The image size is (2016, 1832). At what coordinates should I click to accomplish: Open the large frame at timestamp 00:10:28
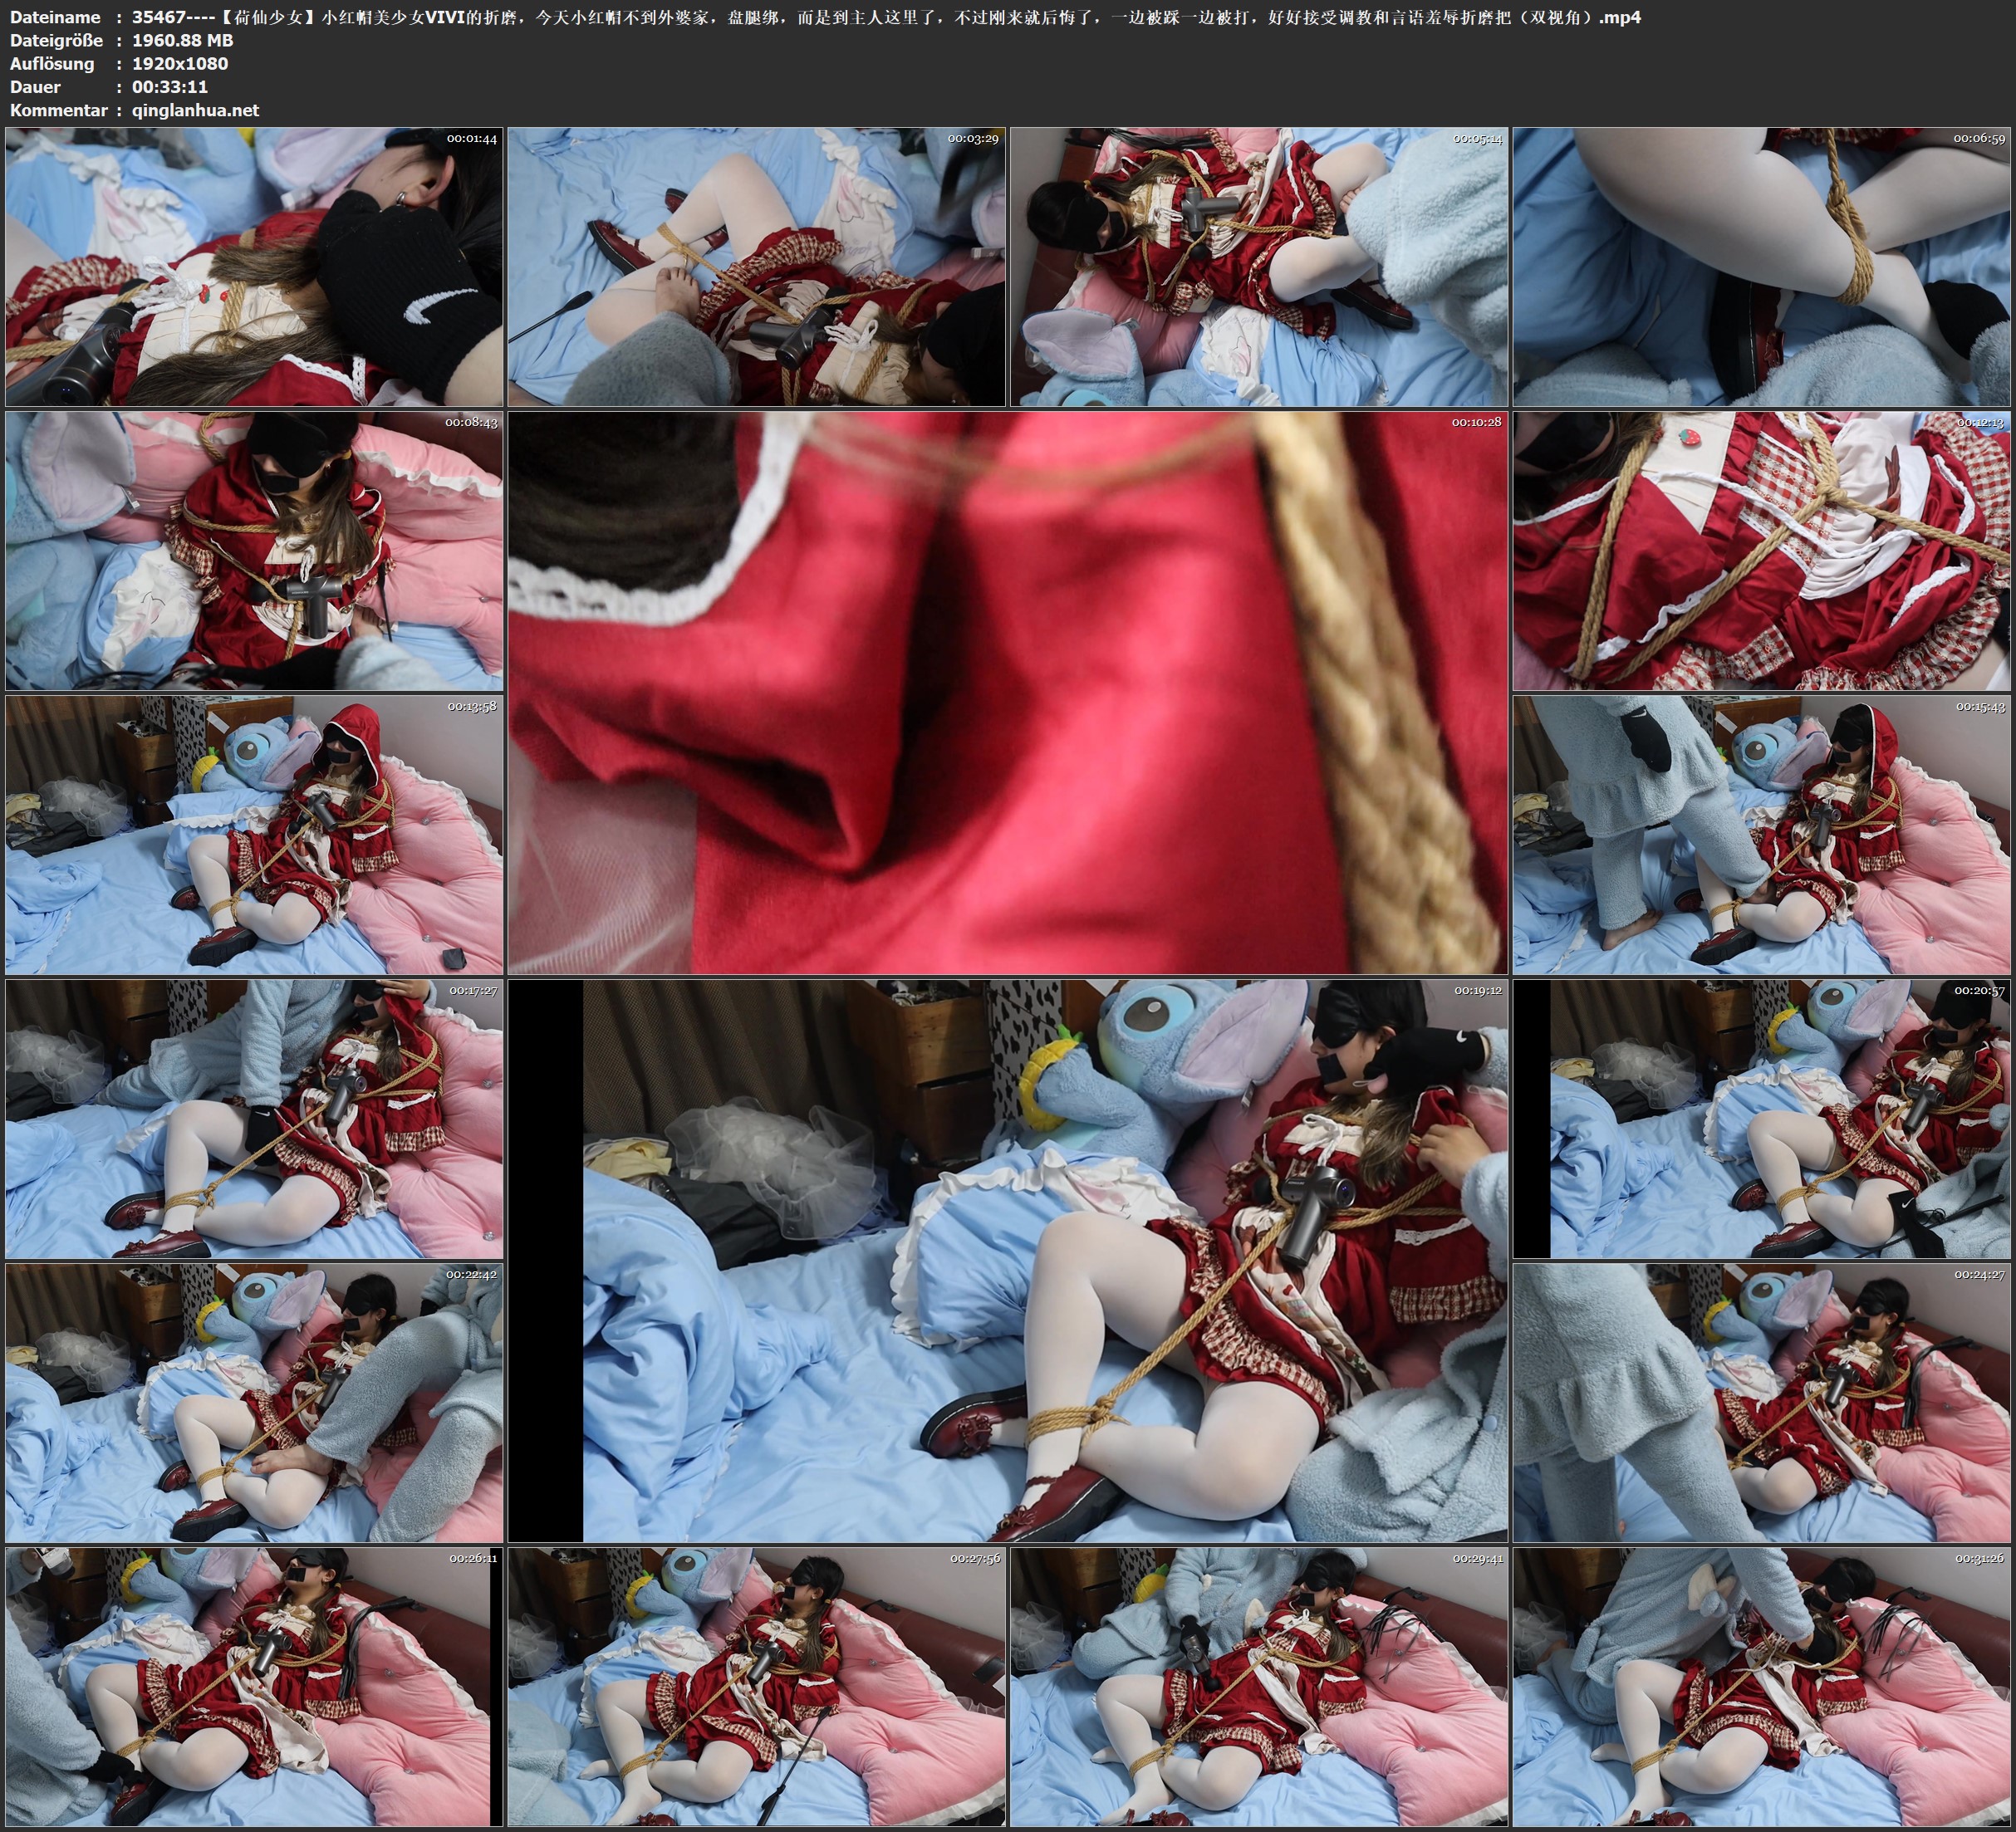coord(1007,692)
